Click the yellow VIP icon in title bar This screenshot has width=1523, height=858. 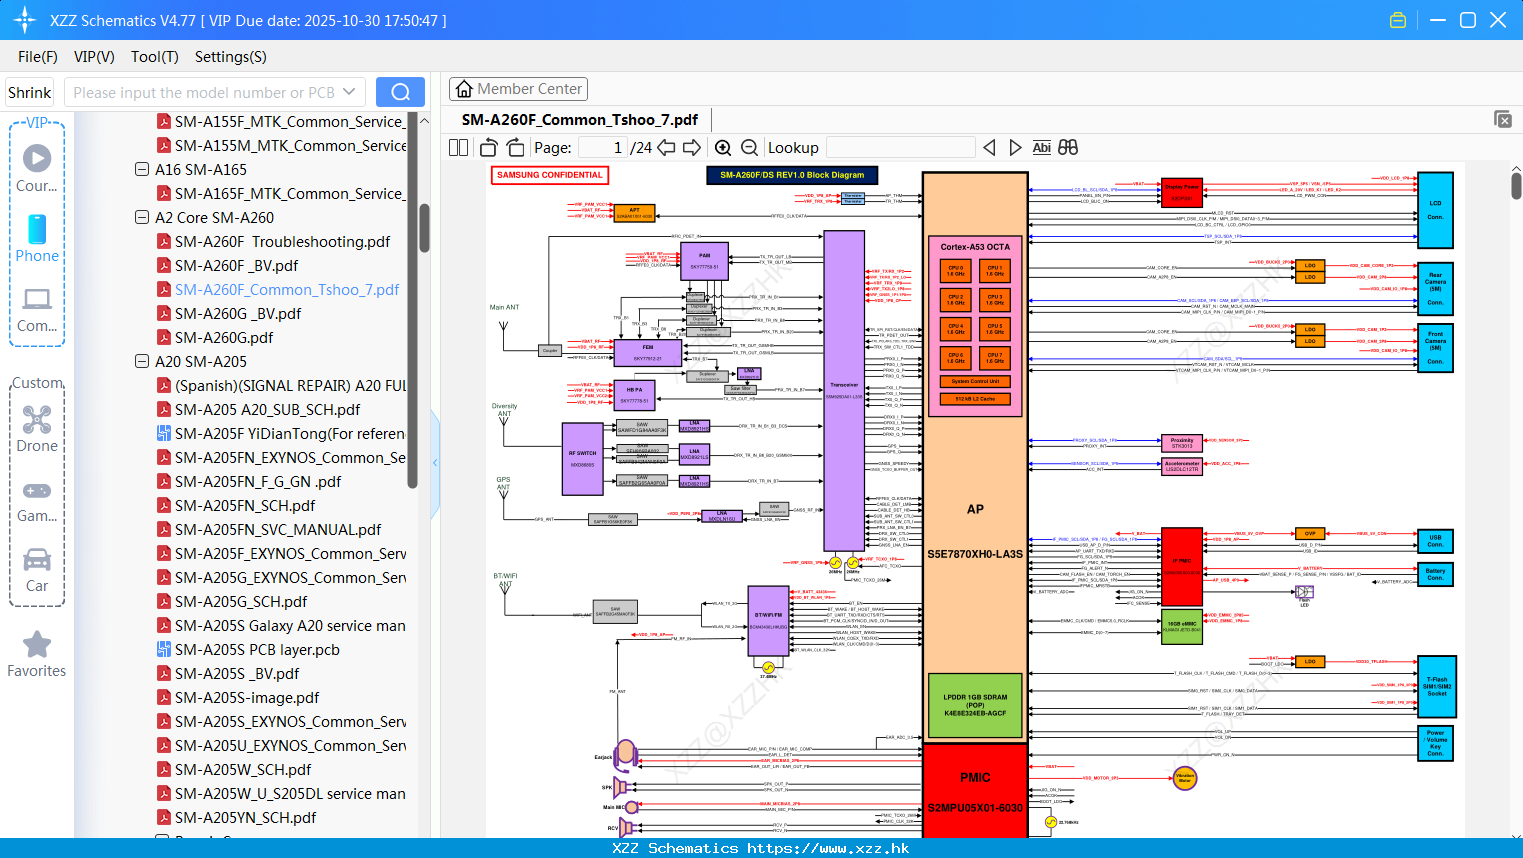(x=1398, y=20)
